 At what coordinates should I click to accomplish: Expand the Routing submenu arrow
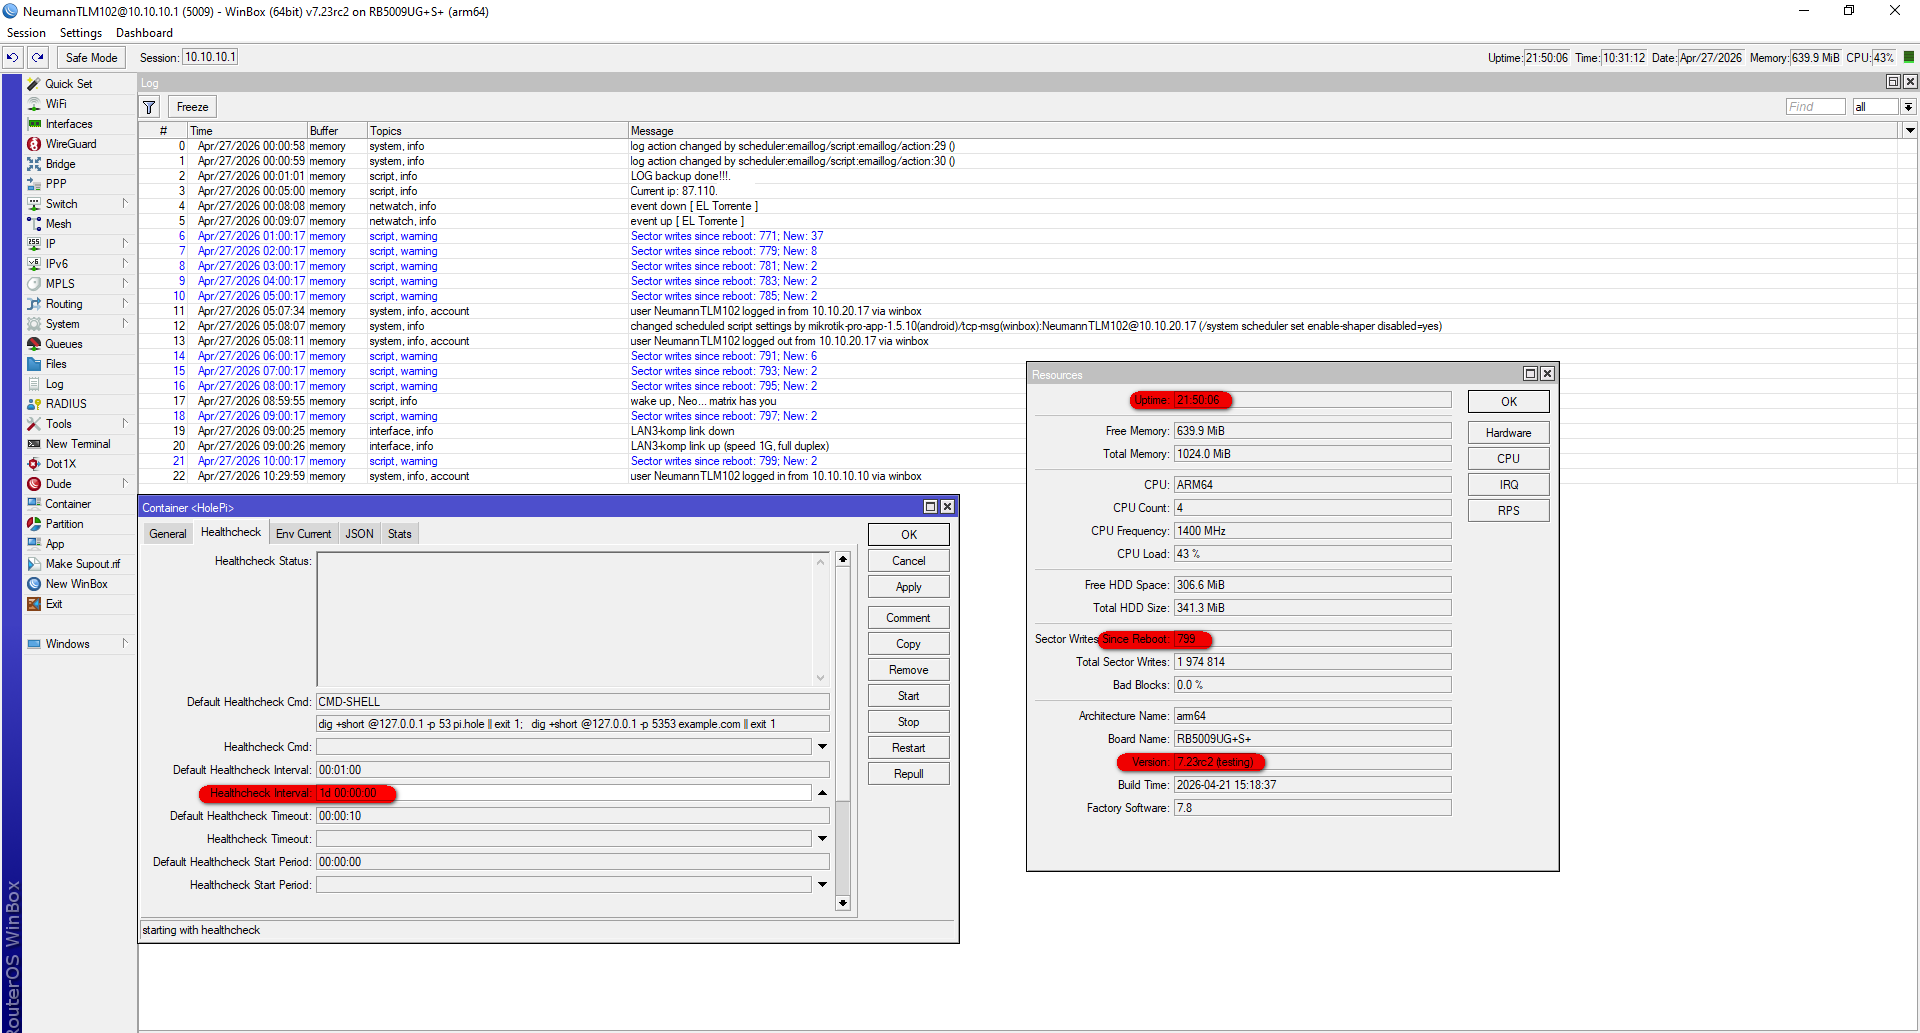125,304
